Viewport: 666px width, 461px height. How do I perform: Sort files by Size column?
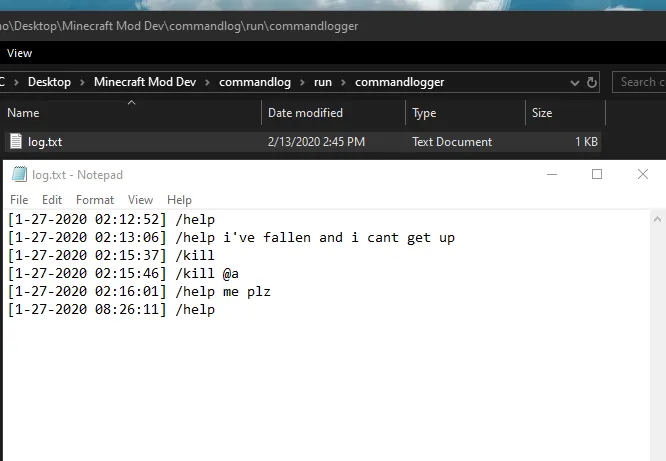pos(565,113)
